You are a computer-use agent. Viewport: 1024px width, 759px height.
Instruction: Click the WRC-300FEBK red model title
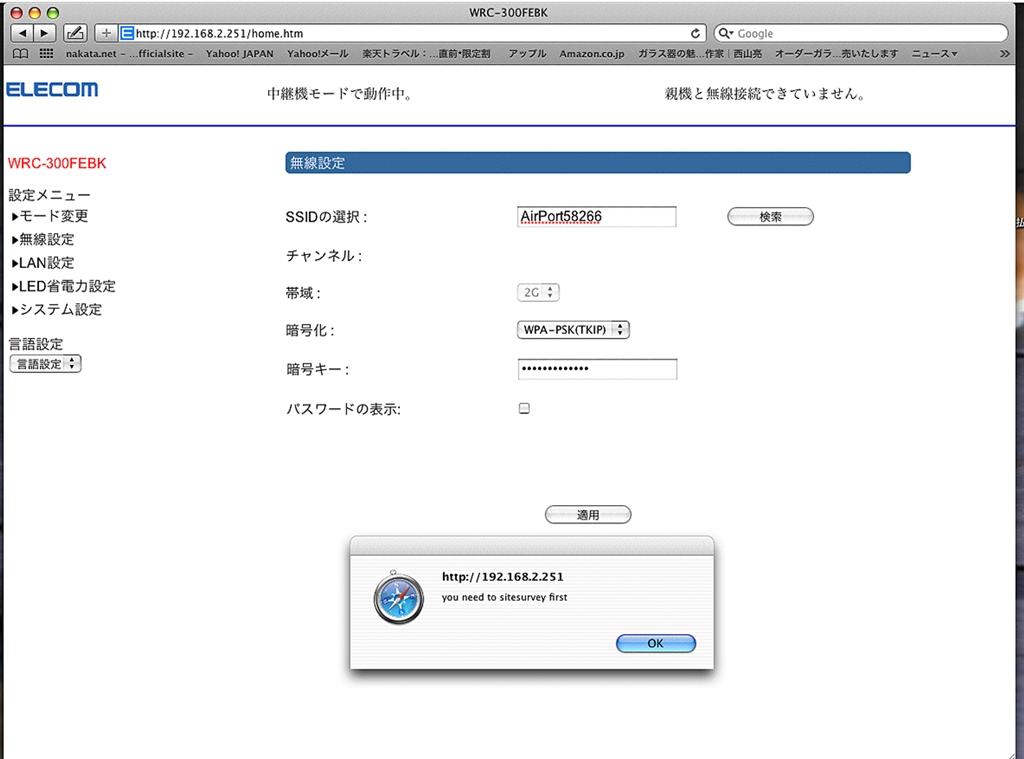coord(57,163)
